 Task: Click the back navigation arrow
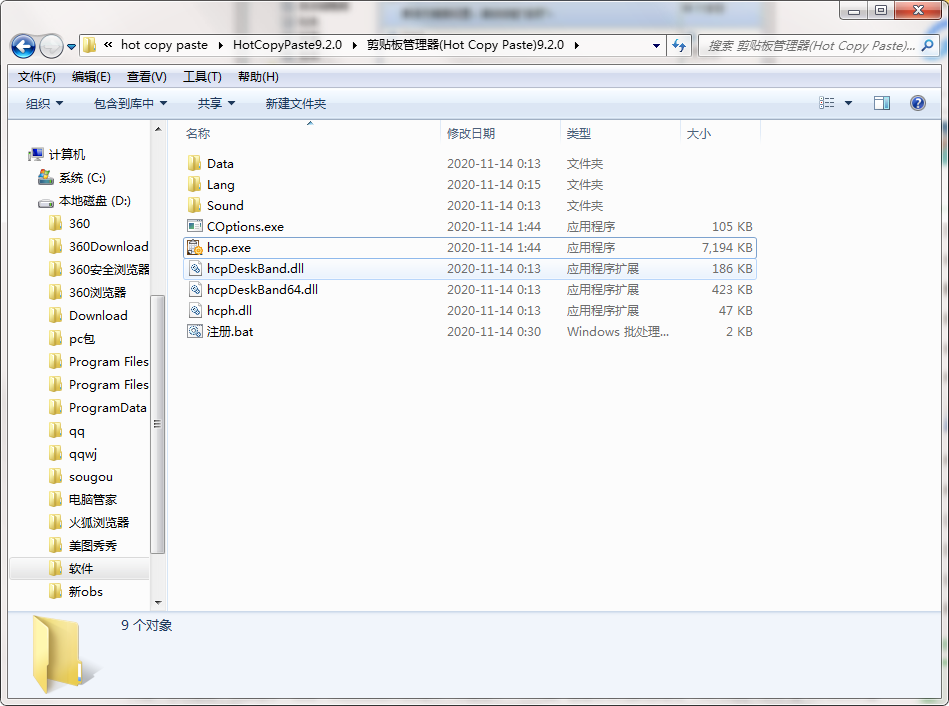click(22, 45)
